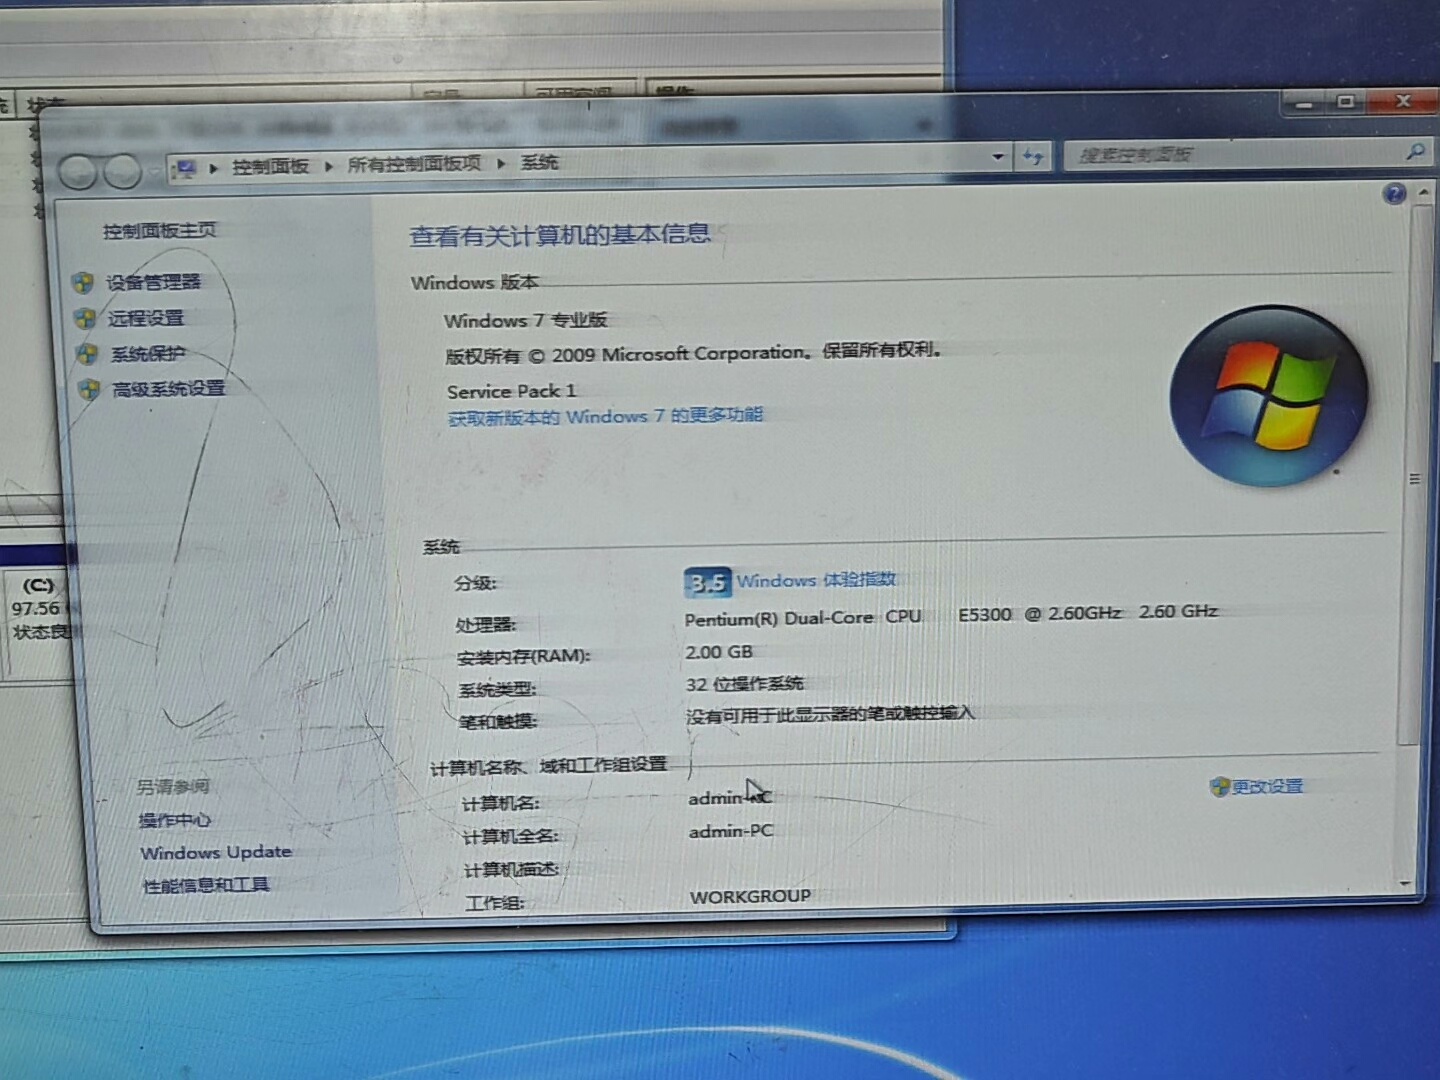This screenshot has width=1440, height=1080.
Task: Expand the arrow after 控制面板 breadcrumb
Action: tap(328, 166)
